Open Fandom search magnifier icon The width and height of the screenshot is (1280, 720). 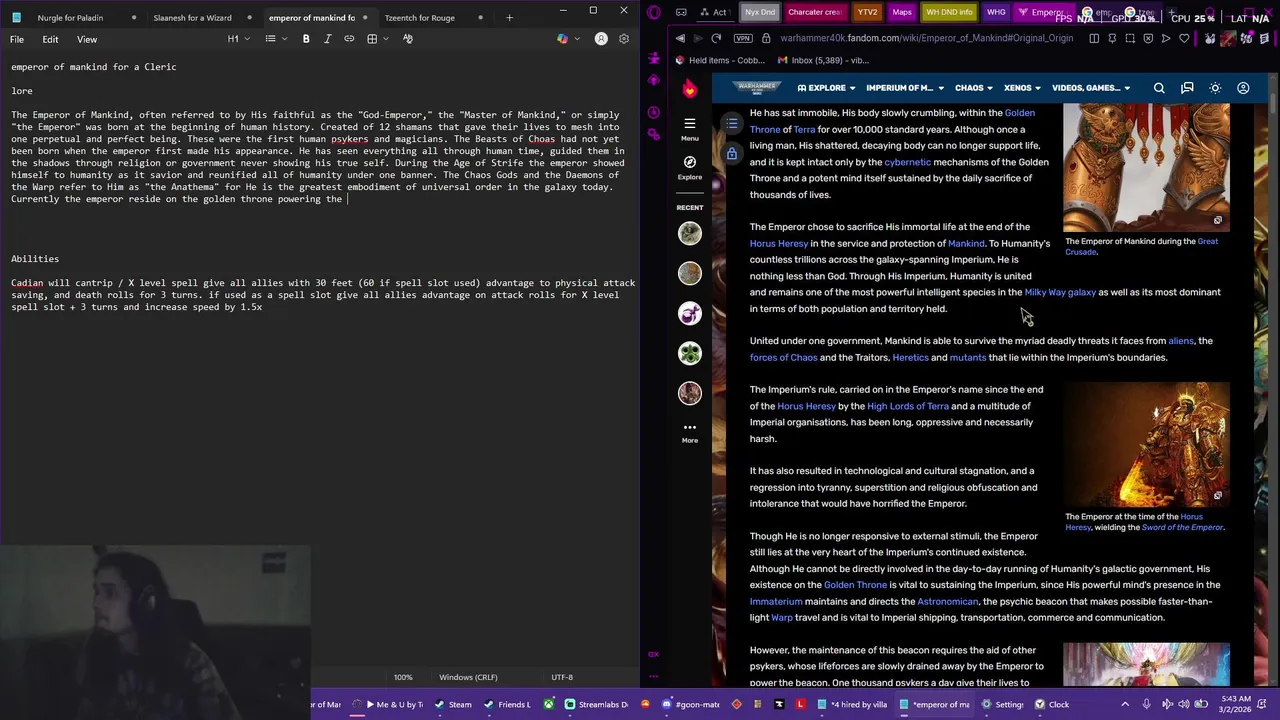(x=1159, y=88)
